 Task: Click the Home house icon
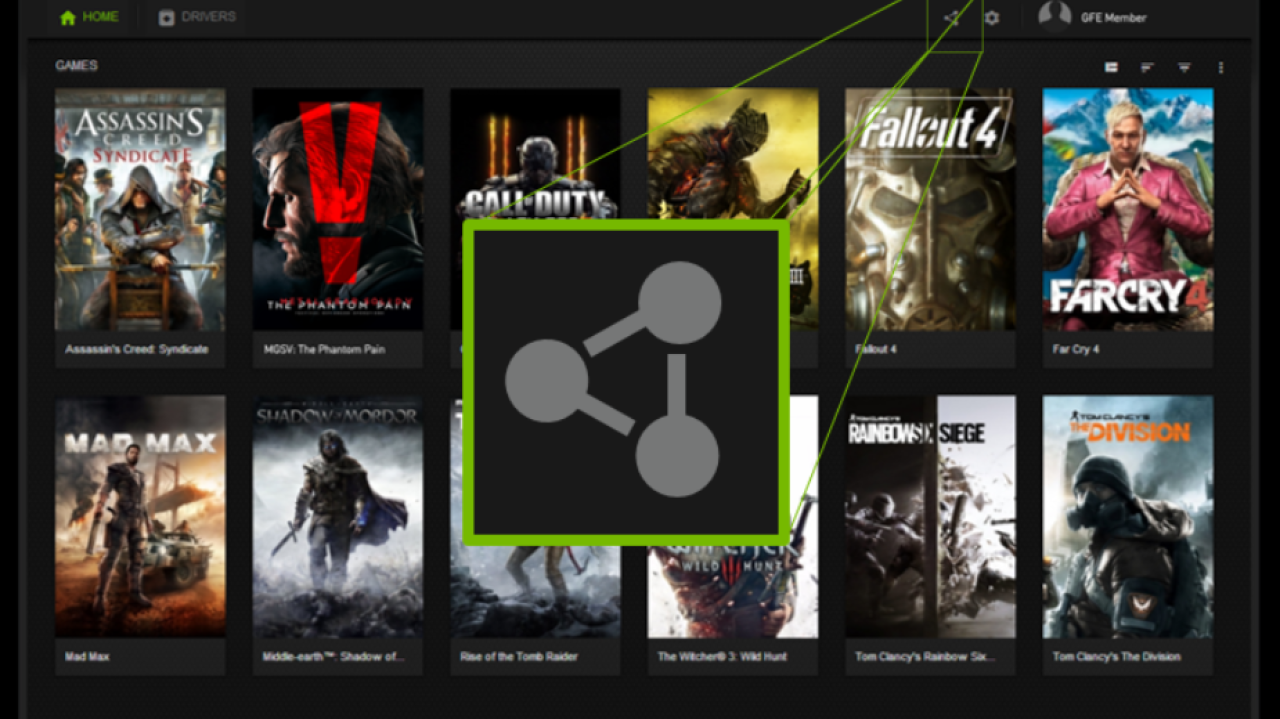(x=68, y=17)
